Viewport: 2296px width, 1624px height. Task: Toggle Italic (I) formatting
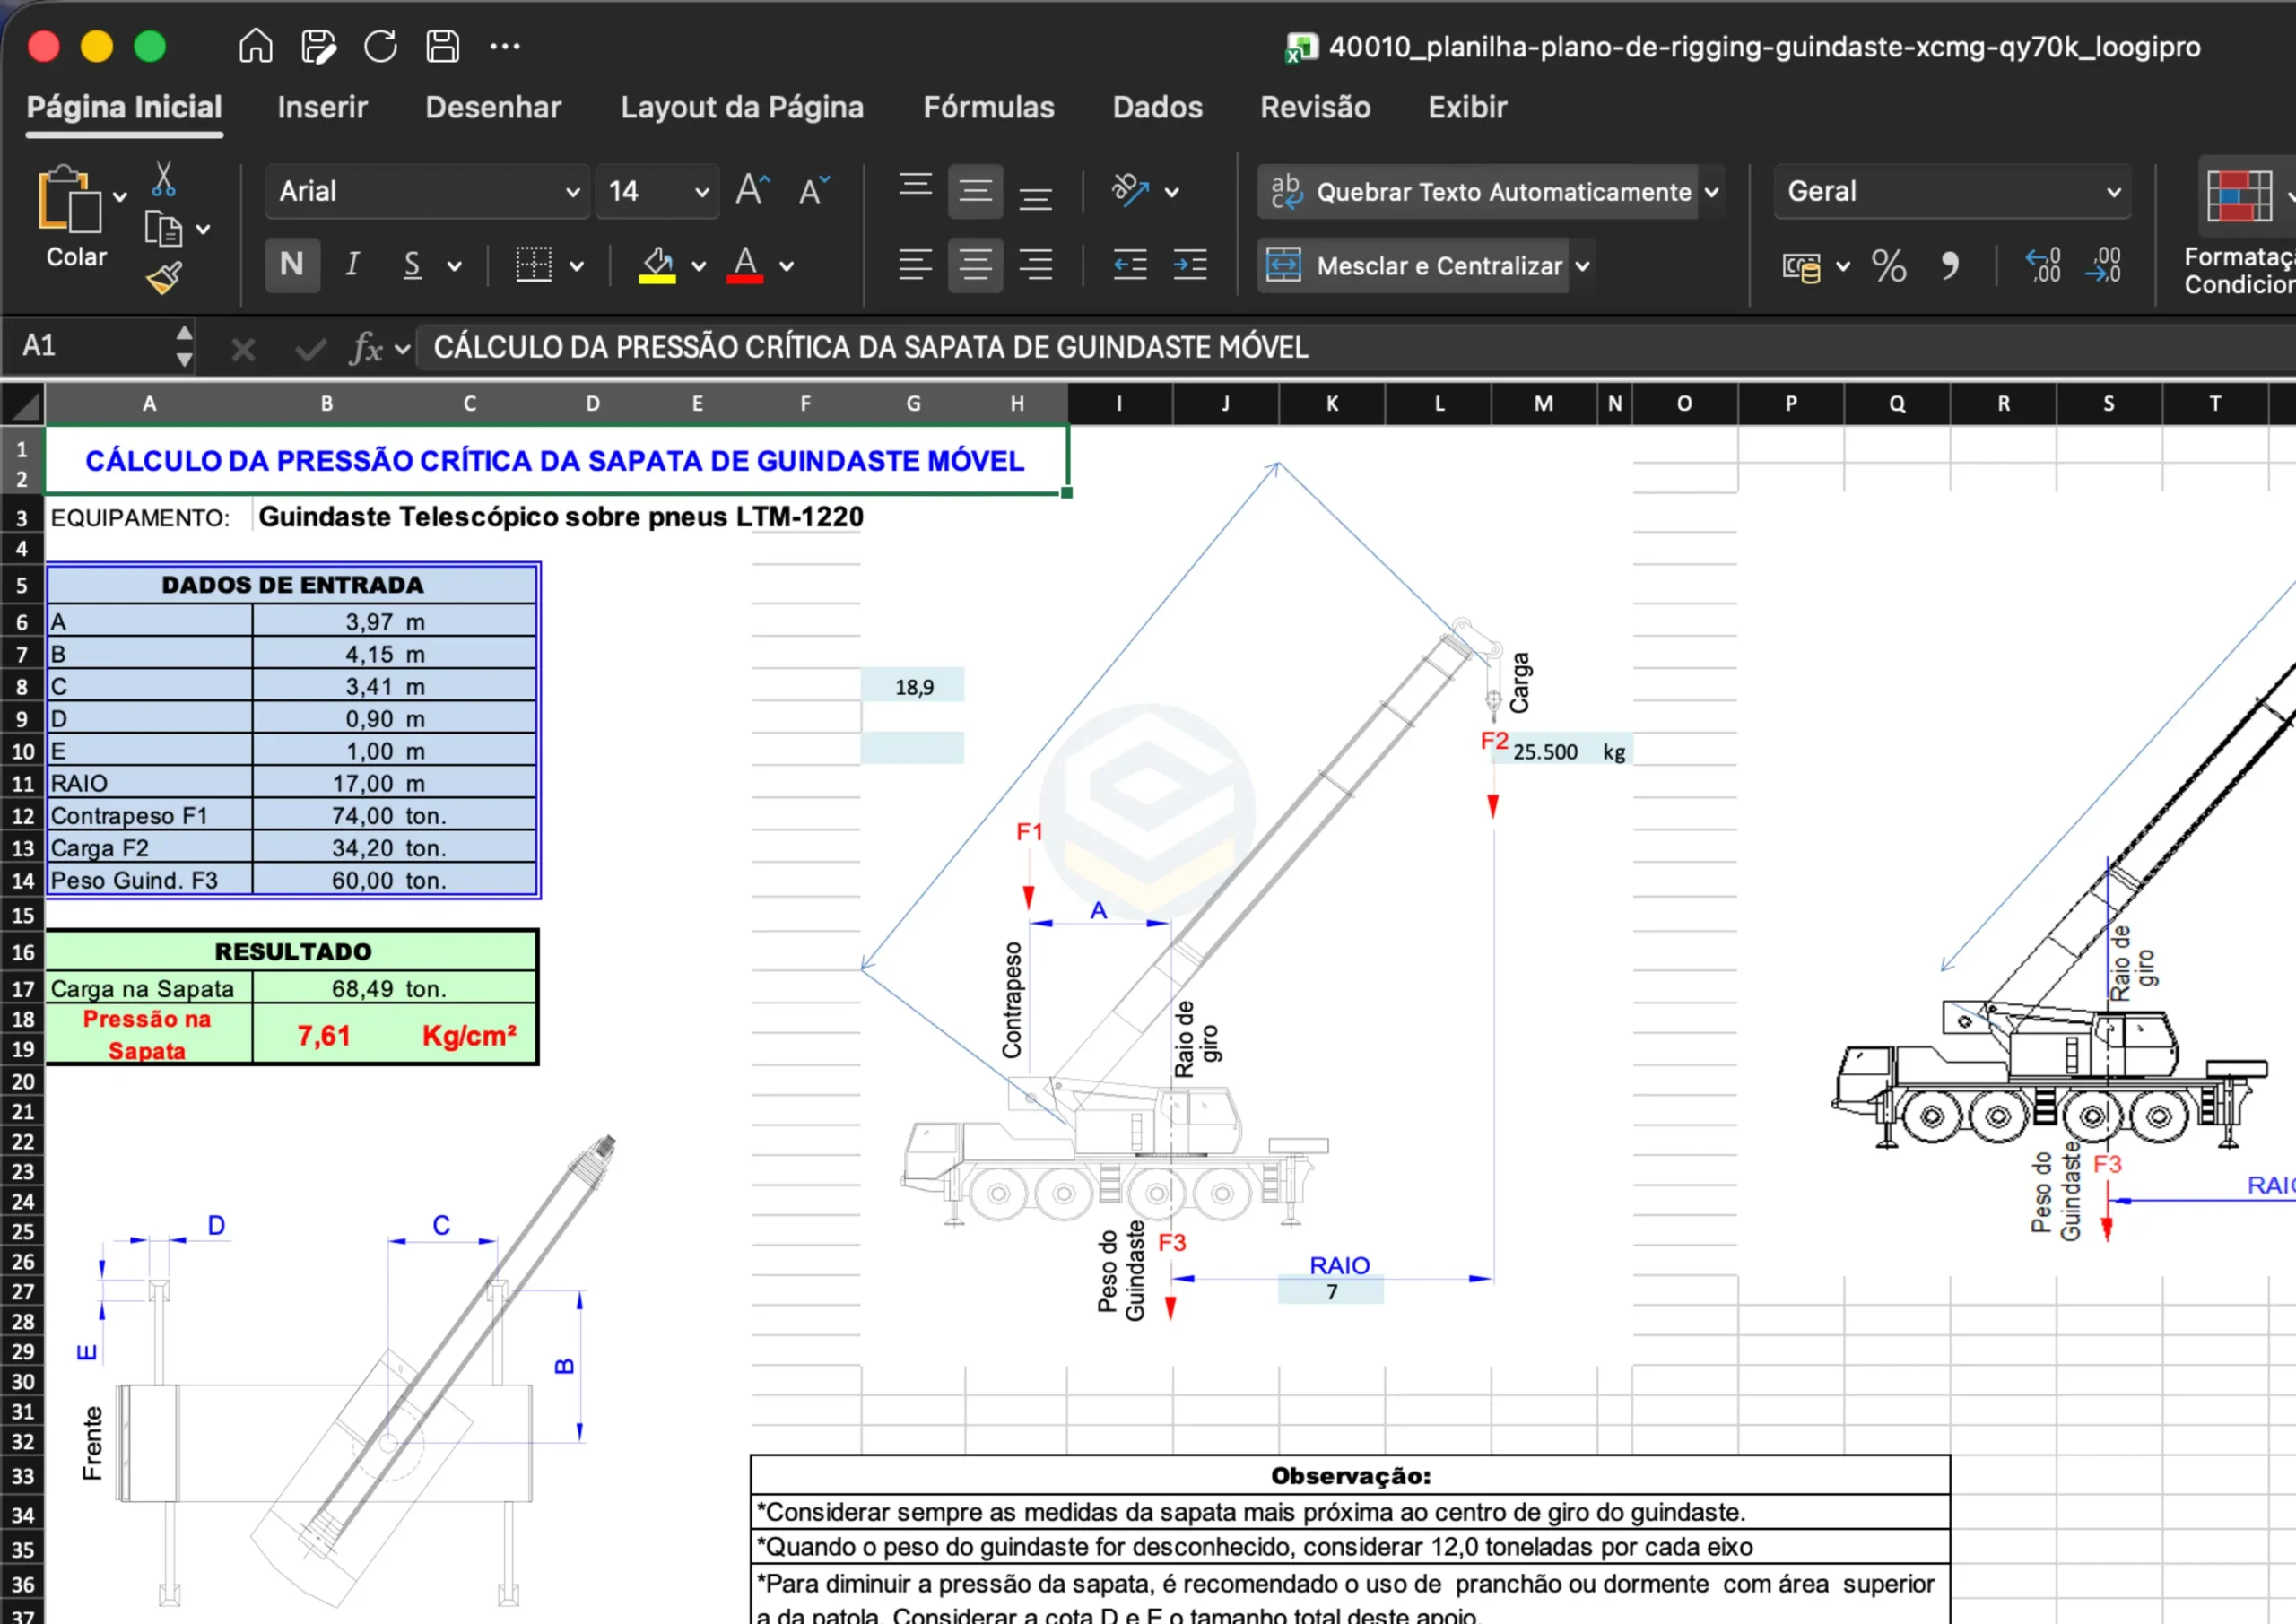pyautogui.click(x=352, y=264)
